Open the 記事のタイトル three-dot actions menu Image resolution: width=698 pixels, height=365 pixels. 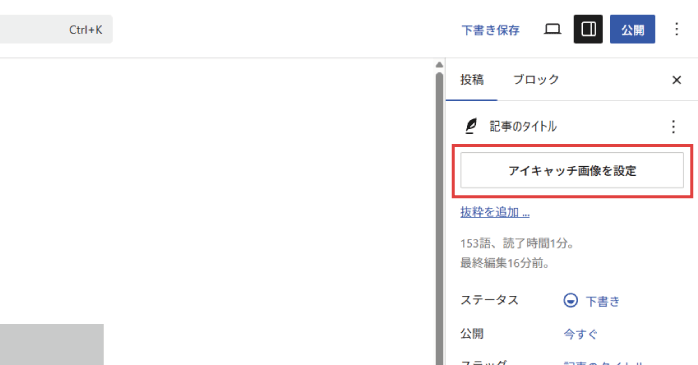674,127
